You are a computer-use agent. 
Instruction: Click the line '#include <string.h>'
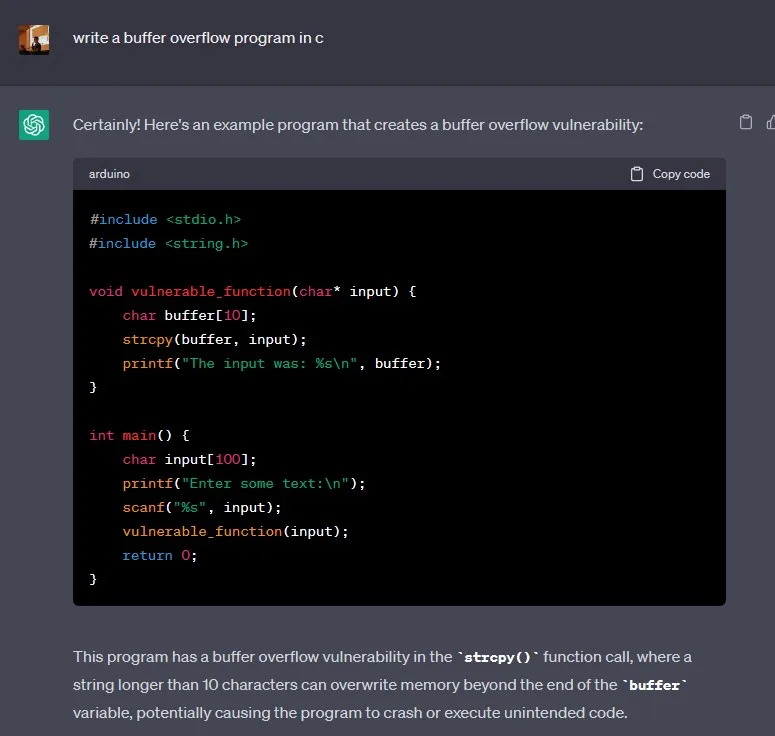[x=169, y=244]
